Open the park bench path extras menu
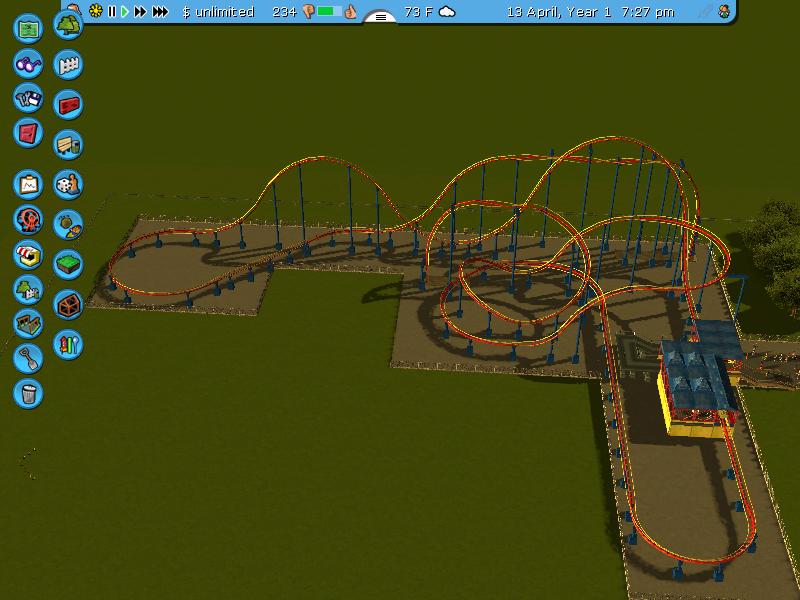The image size is (800, 600). 68,144
